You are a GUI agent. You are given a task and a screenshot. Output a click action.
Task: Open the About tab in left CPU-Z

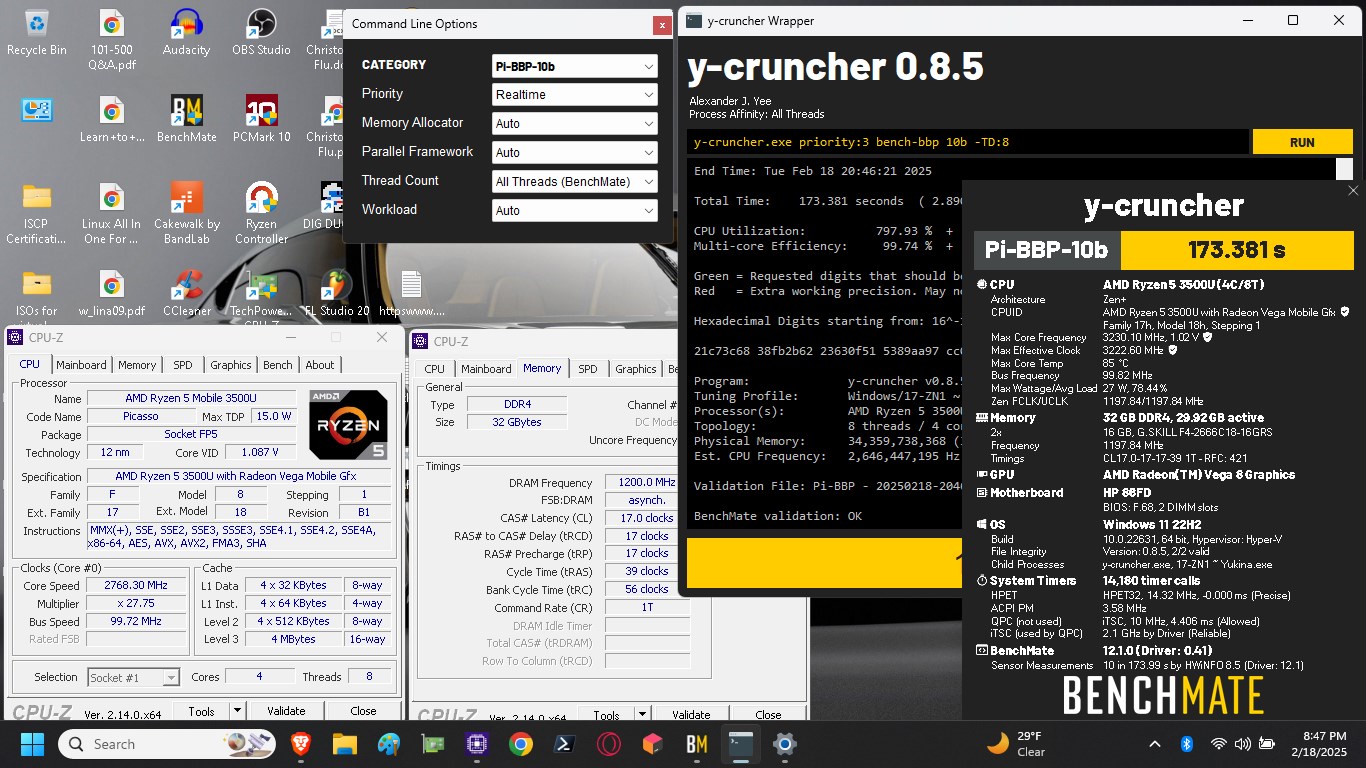tap(320, 365)
